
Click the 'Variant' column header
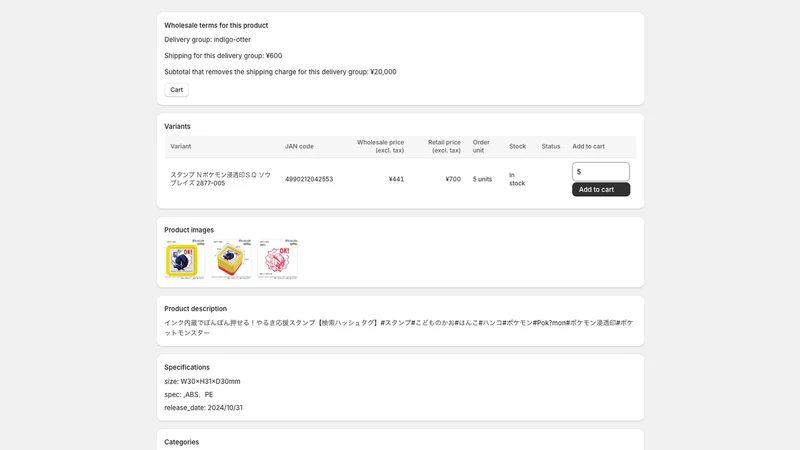click(x=181, y=146)
